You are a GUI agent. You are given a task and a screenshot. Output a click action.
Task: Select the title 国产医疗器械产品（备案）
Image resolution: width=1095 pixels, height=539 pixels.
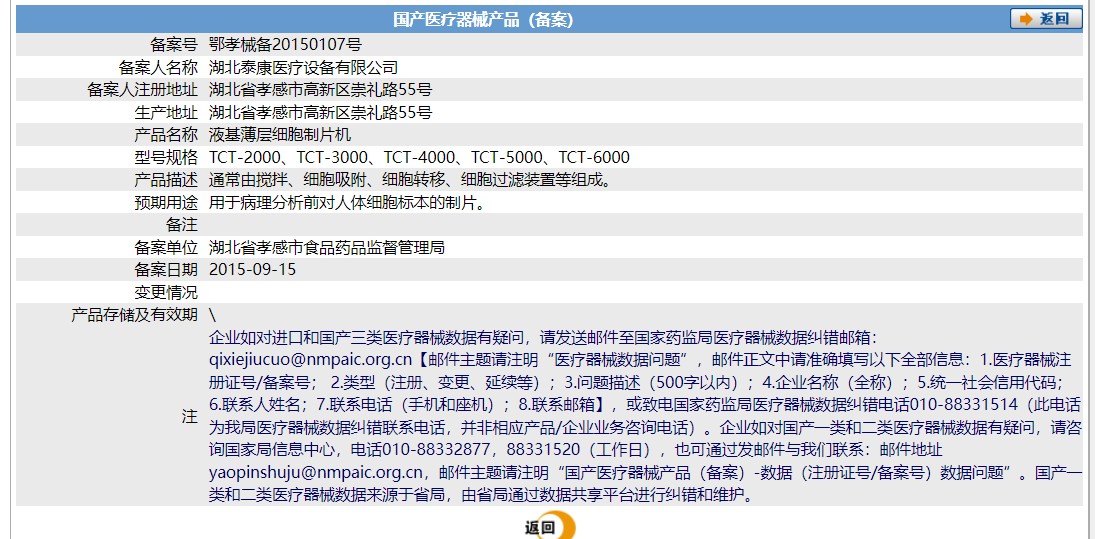[483, 20]
